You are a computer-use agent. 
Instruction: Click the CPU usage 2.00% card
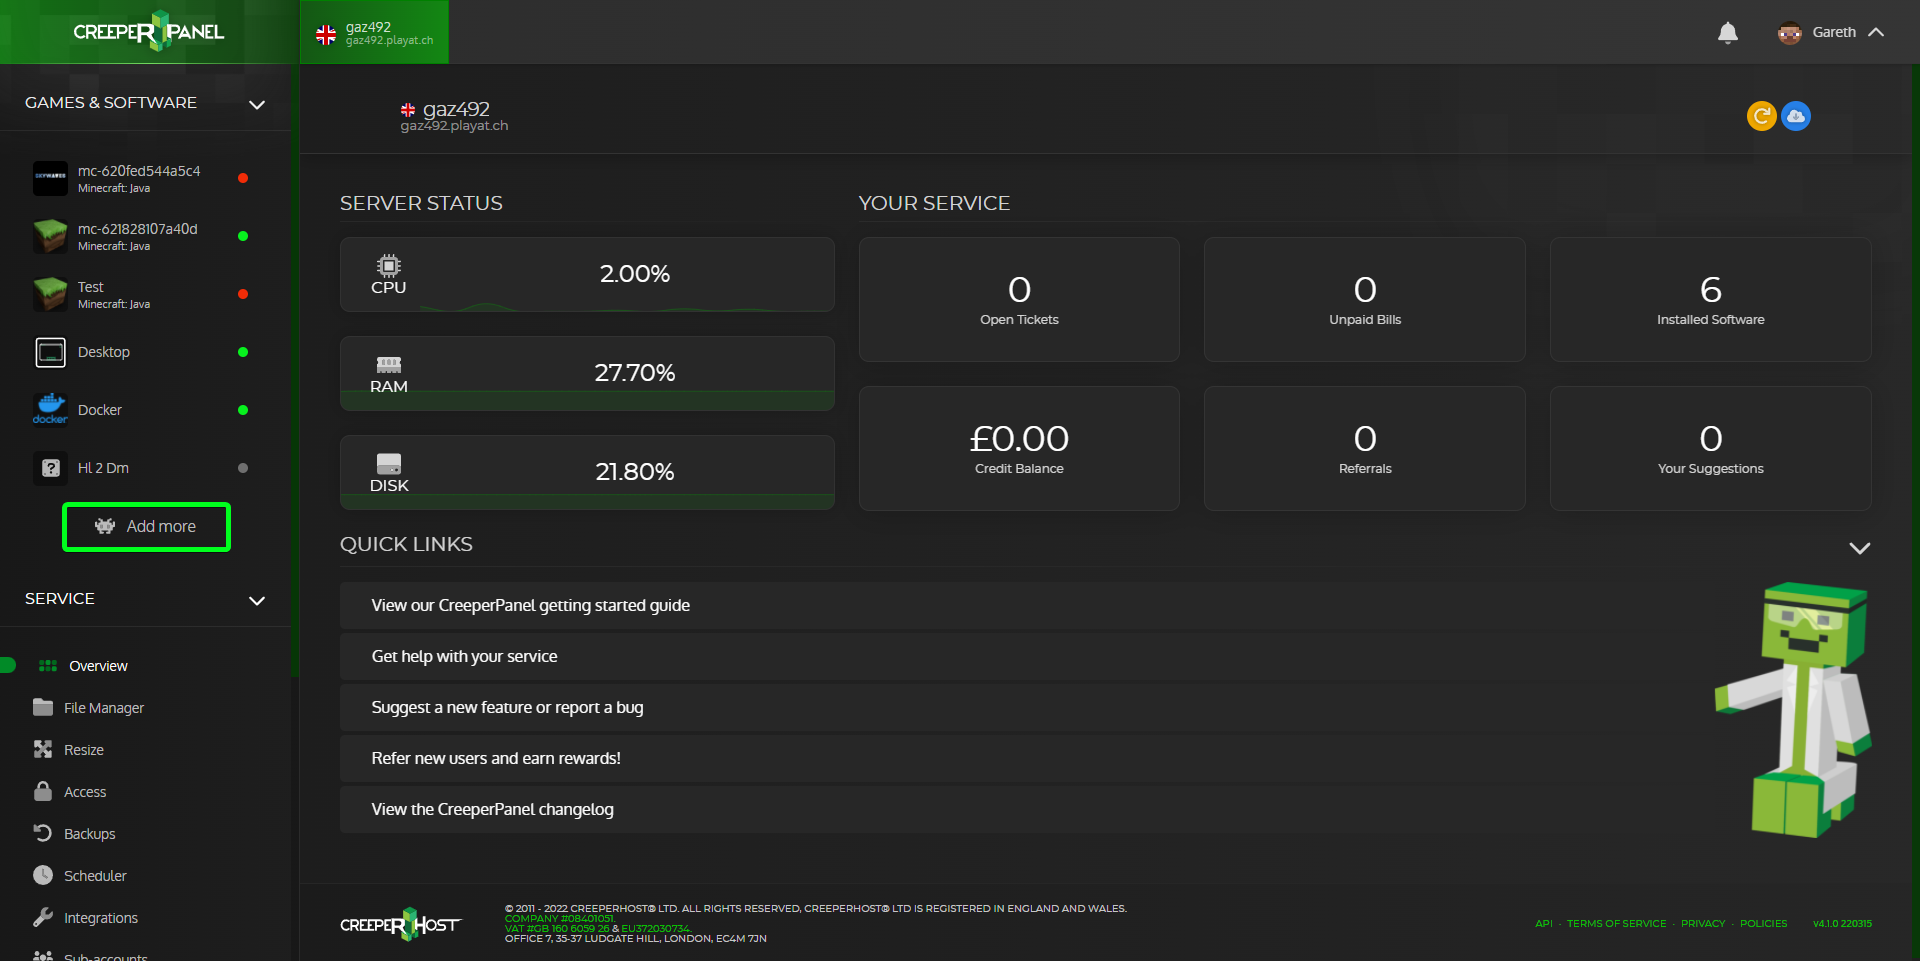(587, 274)
